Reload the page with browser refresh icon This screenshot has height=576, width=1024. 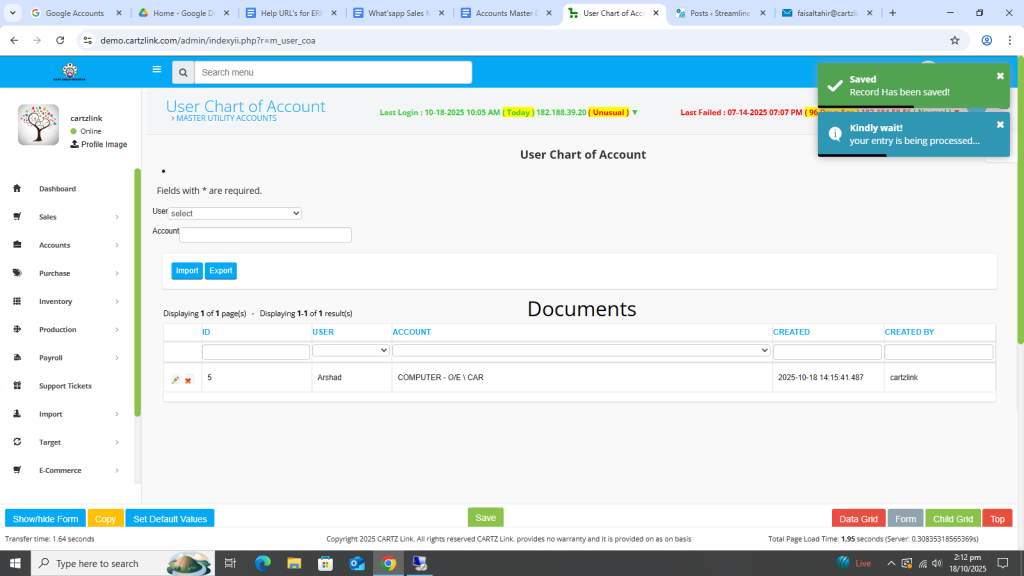60,41
